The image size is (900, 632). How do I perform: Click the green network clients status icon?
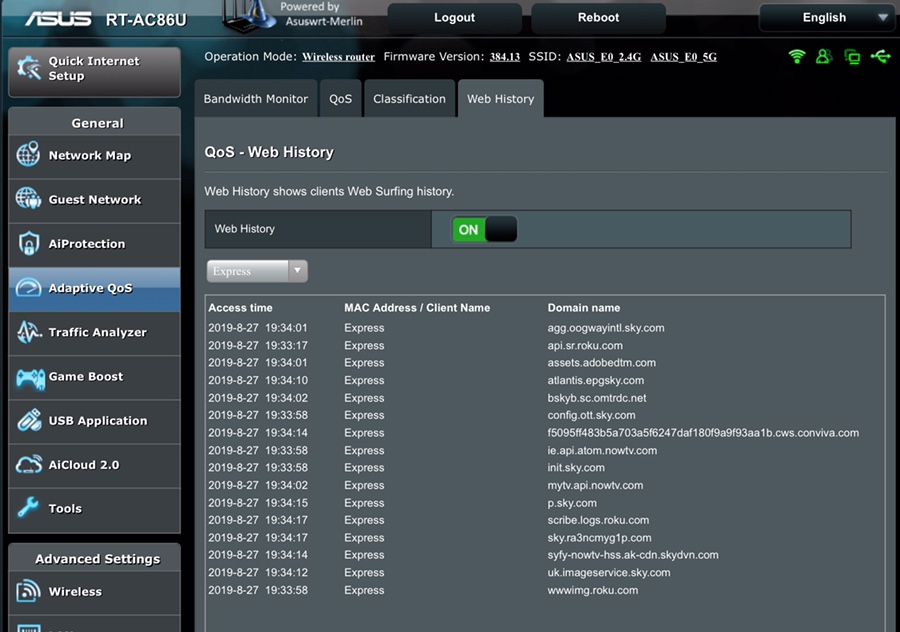point(852,57)
